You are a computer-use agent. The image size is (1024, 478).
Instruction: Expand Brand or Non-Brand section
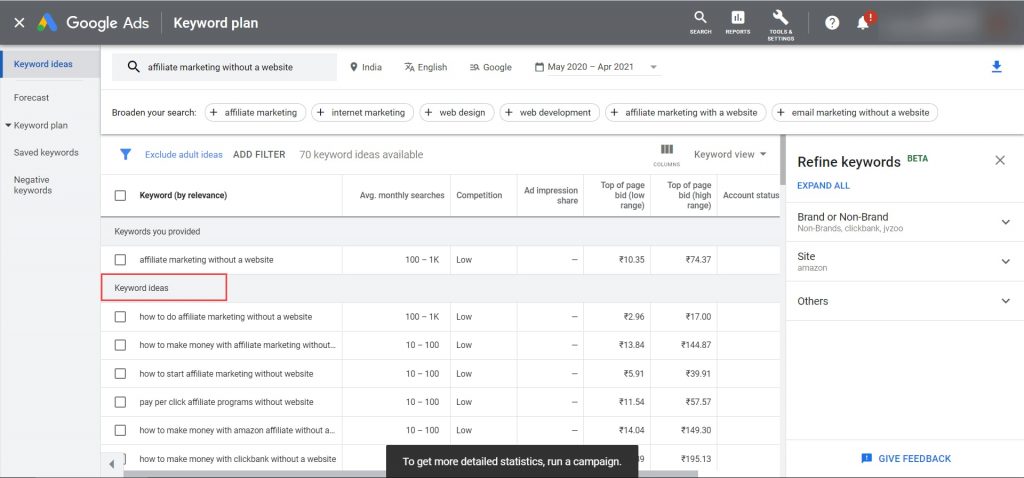click(1005, 222)
